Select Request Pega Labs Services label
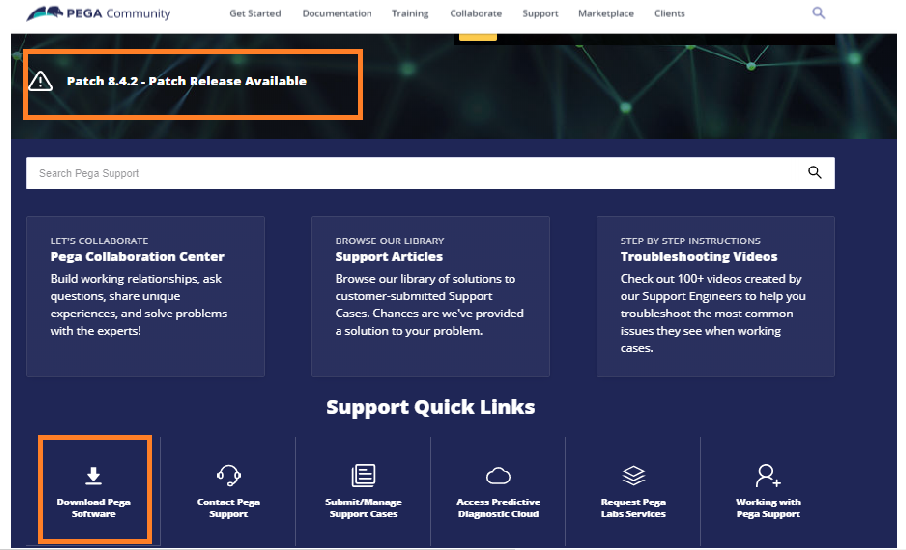Screen dimensions: 906x550 click(x=633, y=508)
